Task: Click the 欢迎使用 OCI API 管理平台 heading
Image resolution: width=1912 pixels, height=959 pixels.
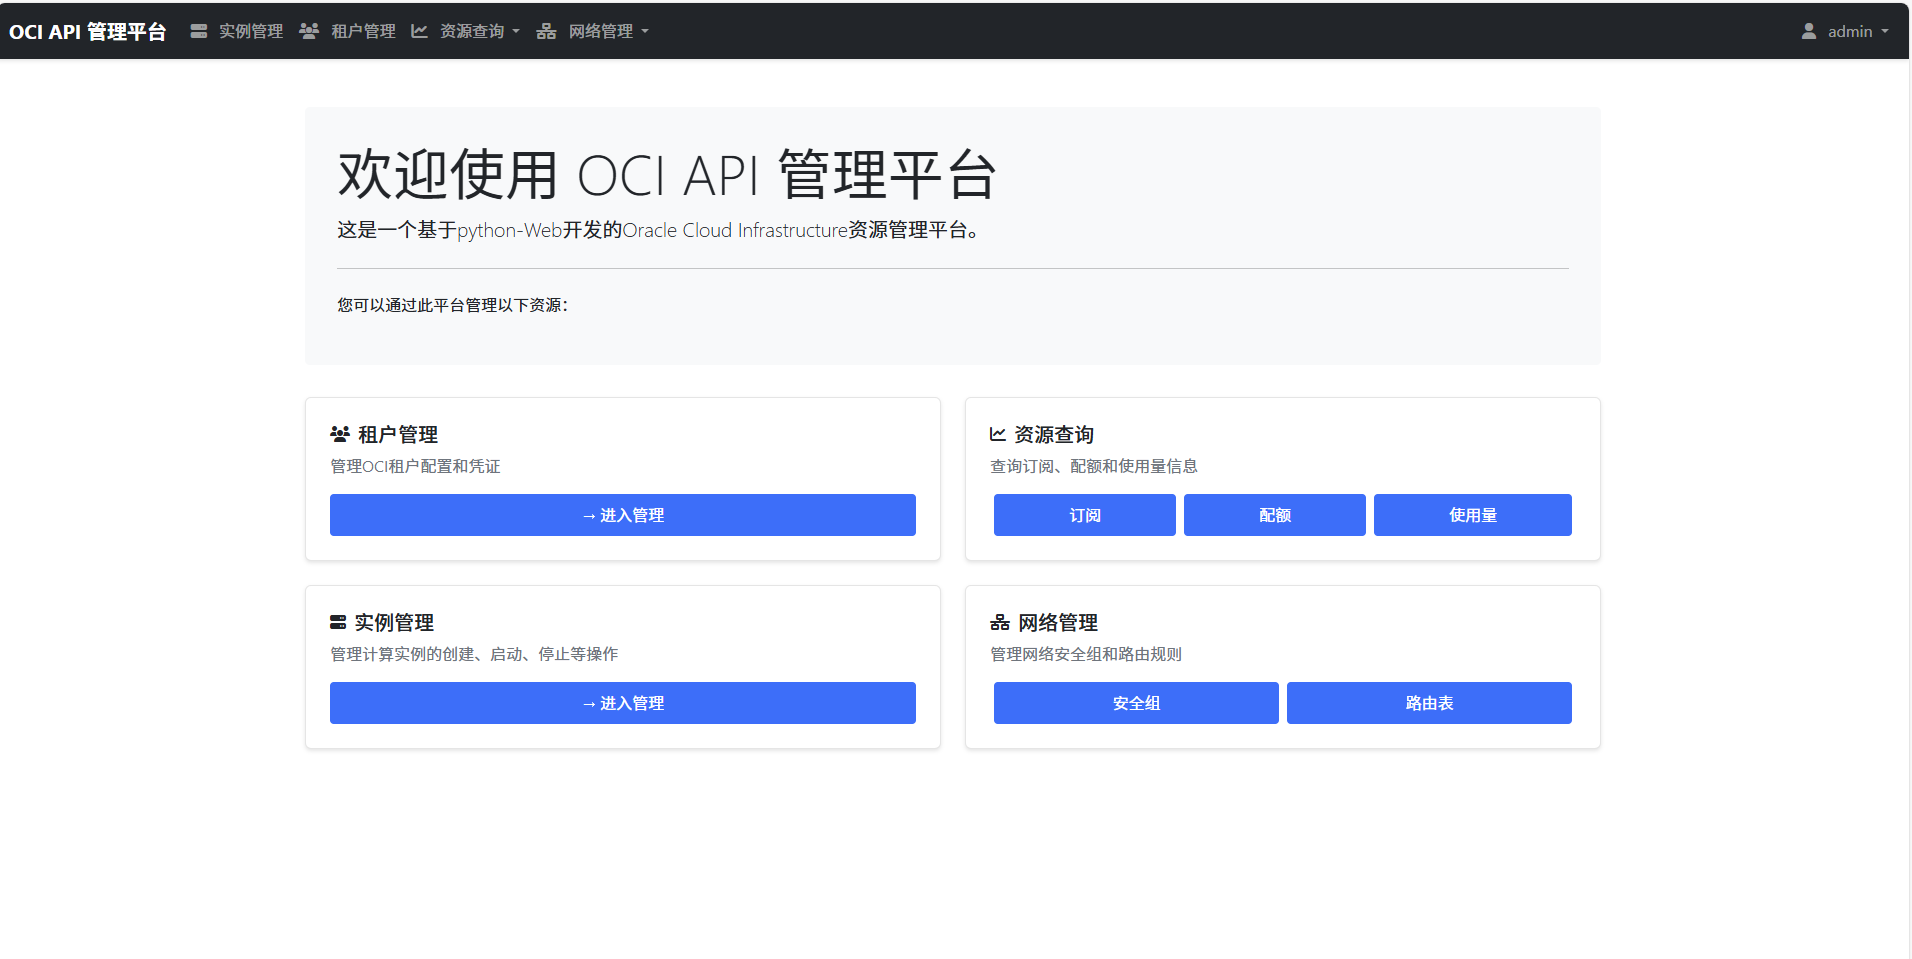Action: pos(667,175)
